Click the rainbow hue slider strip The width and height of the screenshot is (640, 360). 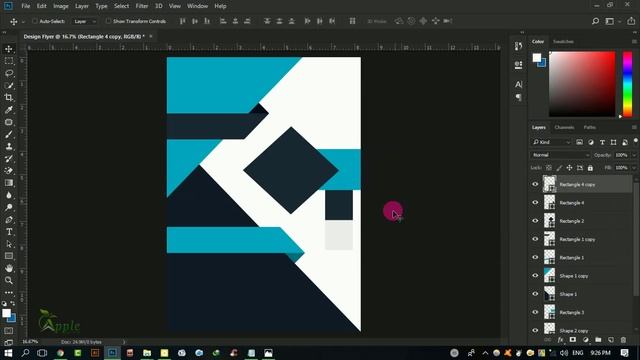(627, 84)
